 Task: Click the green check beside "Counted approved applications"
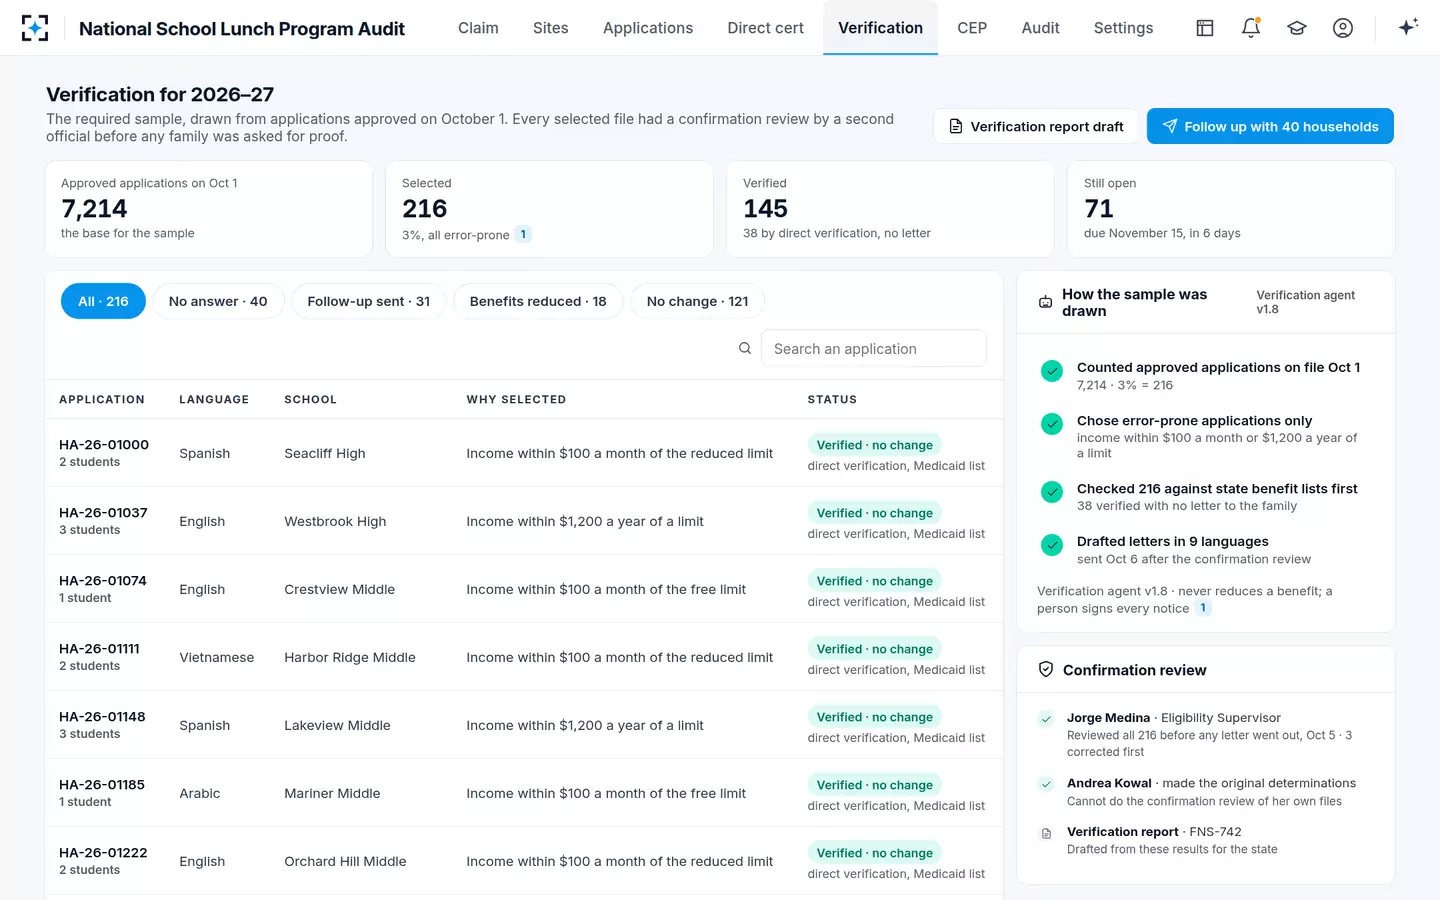[1052, 371]
